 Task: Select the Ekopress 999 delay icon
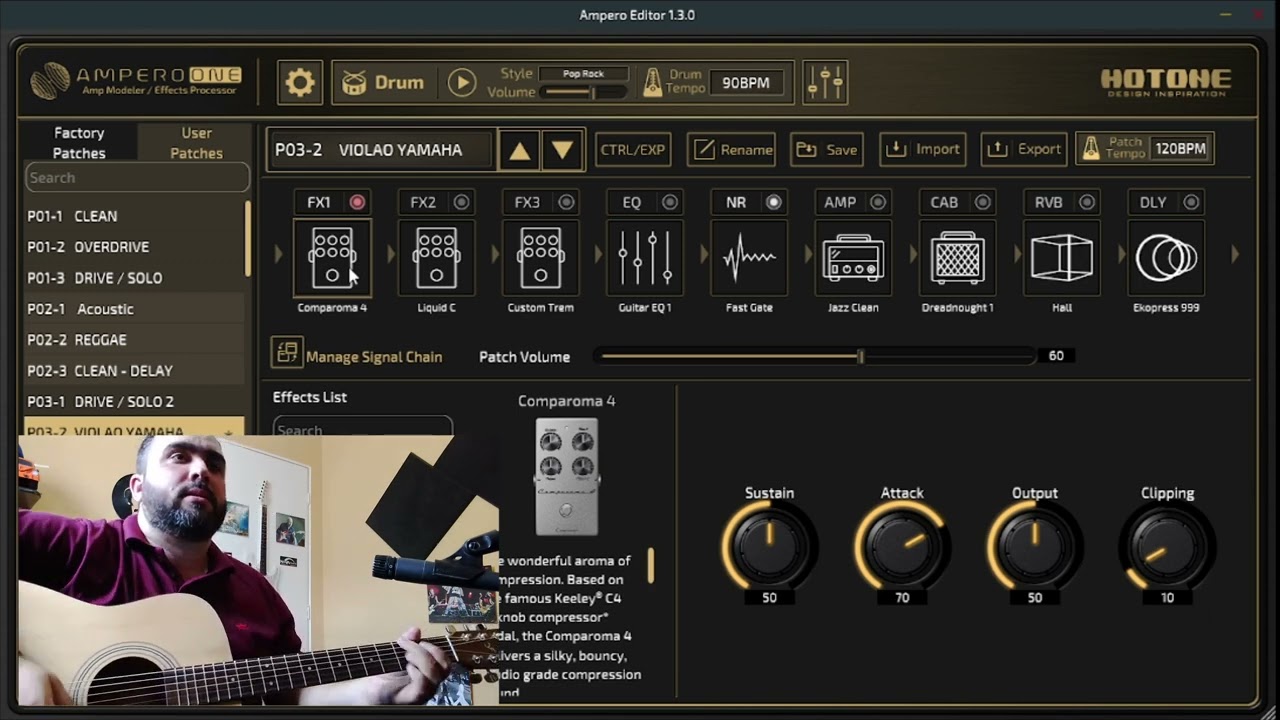[x=1166, y=259]
